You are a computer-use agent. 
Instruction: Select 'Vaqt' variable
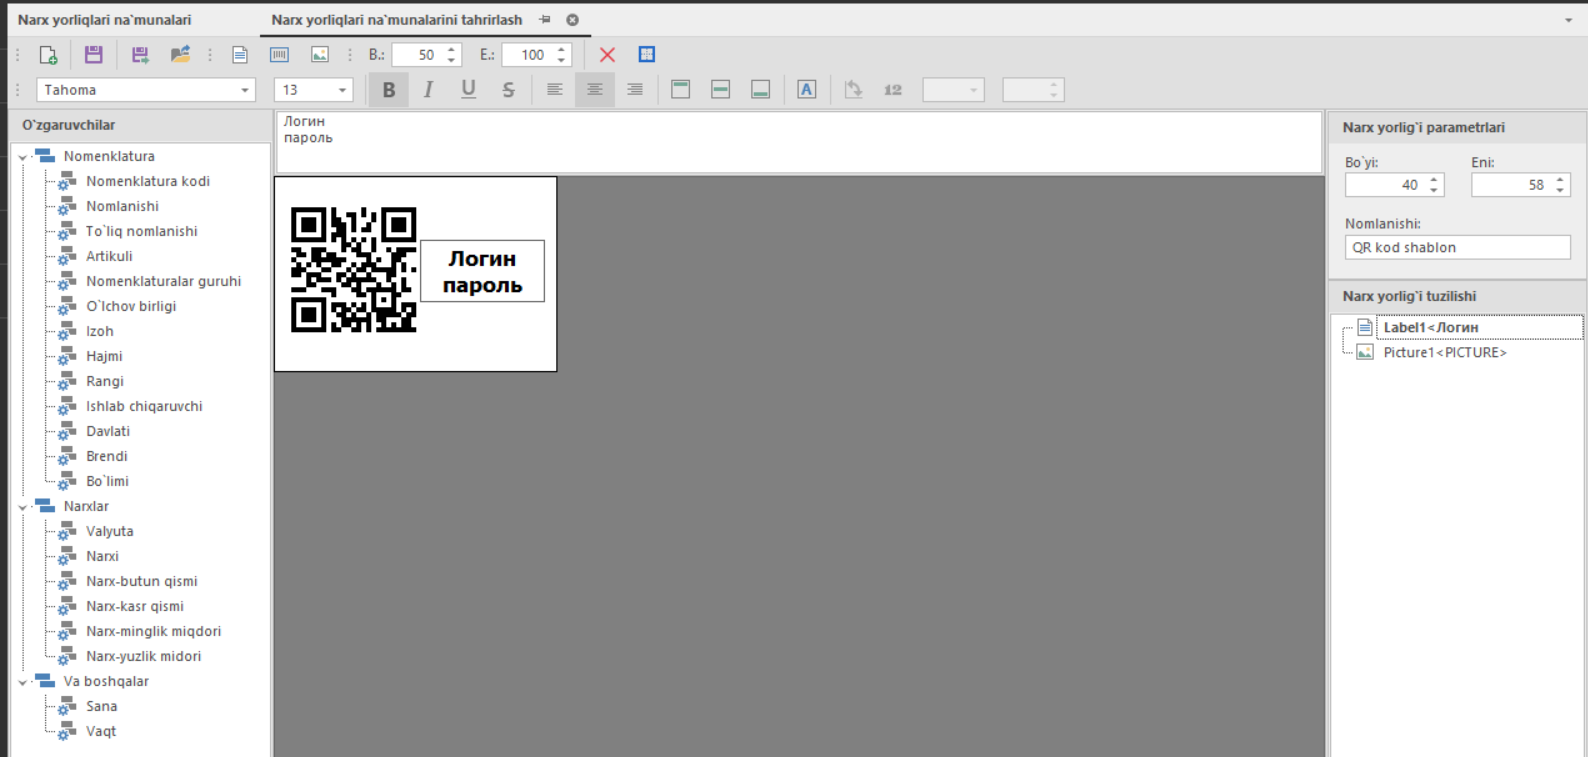coord(101,731)
